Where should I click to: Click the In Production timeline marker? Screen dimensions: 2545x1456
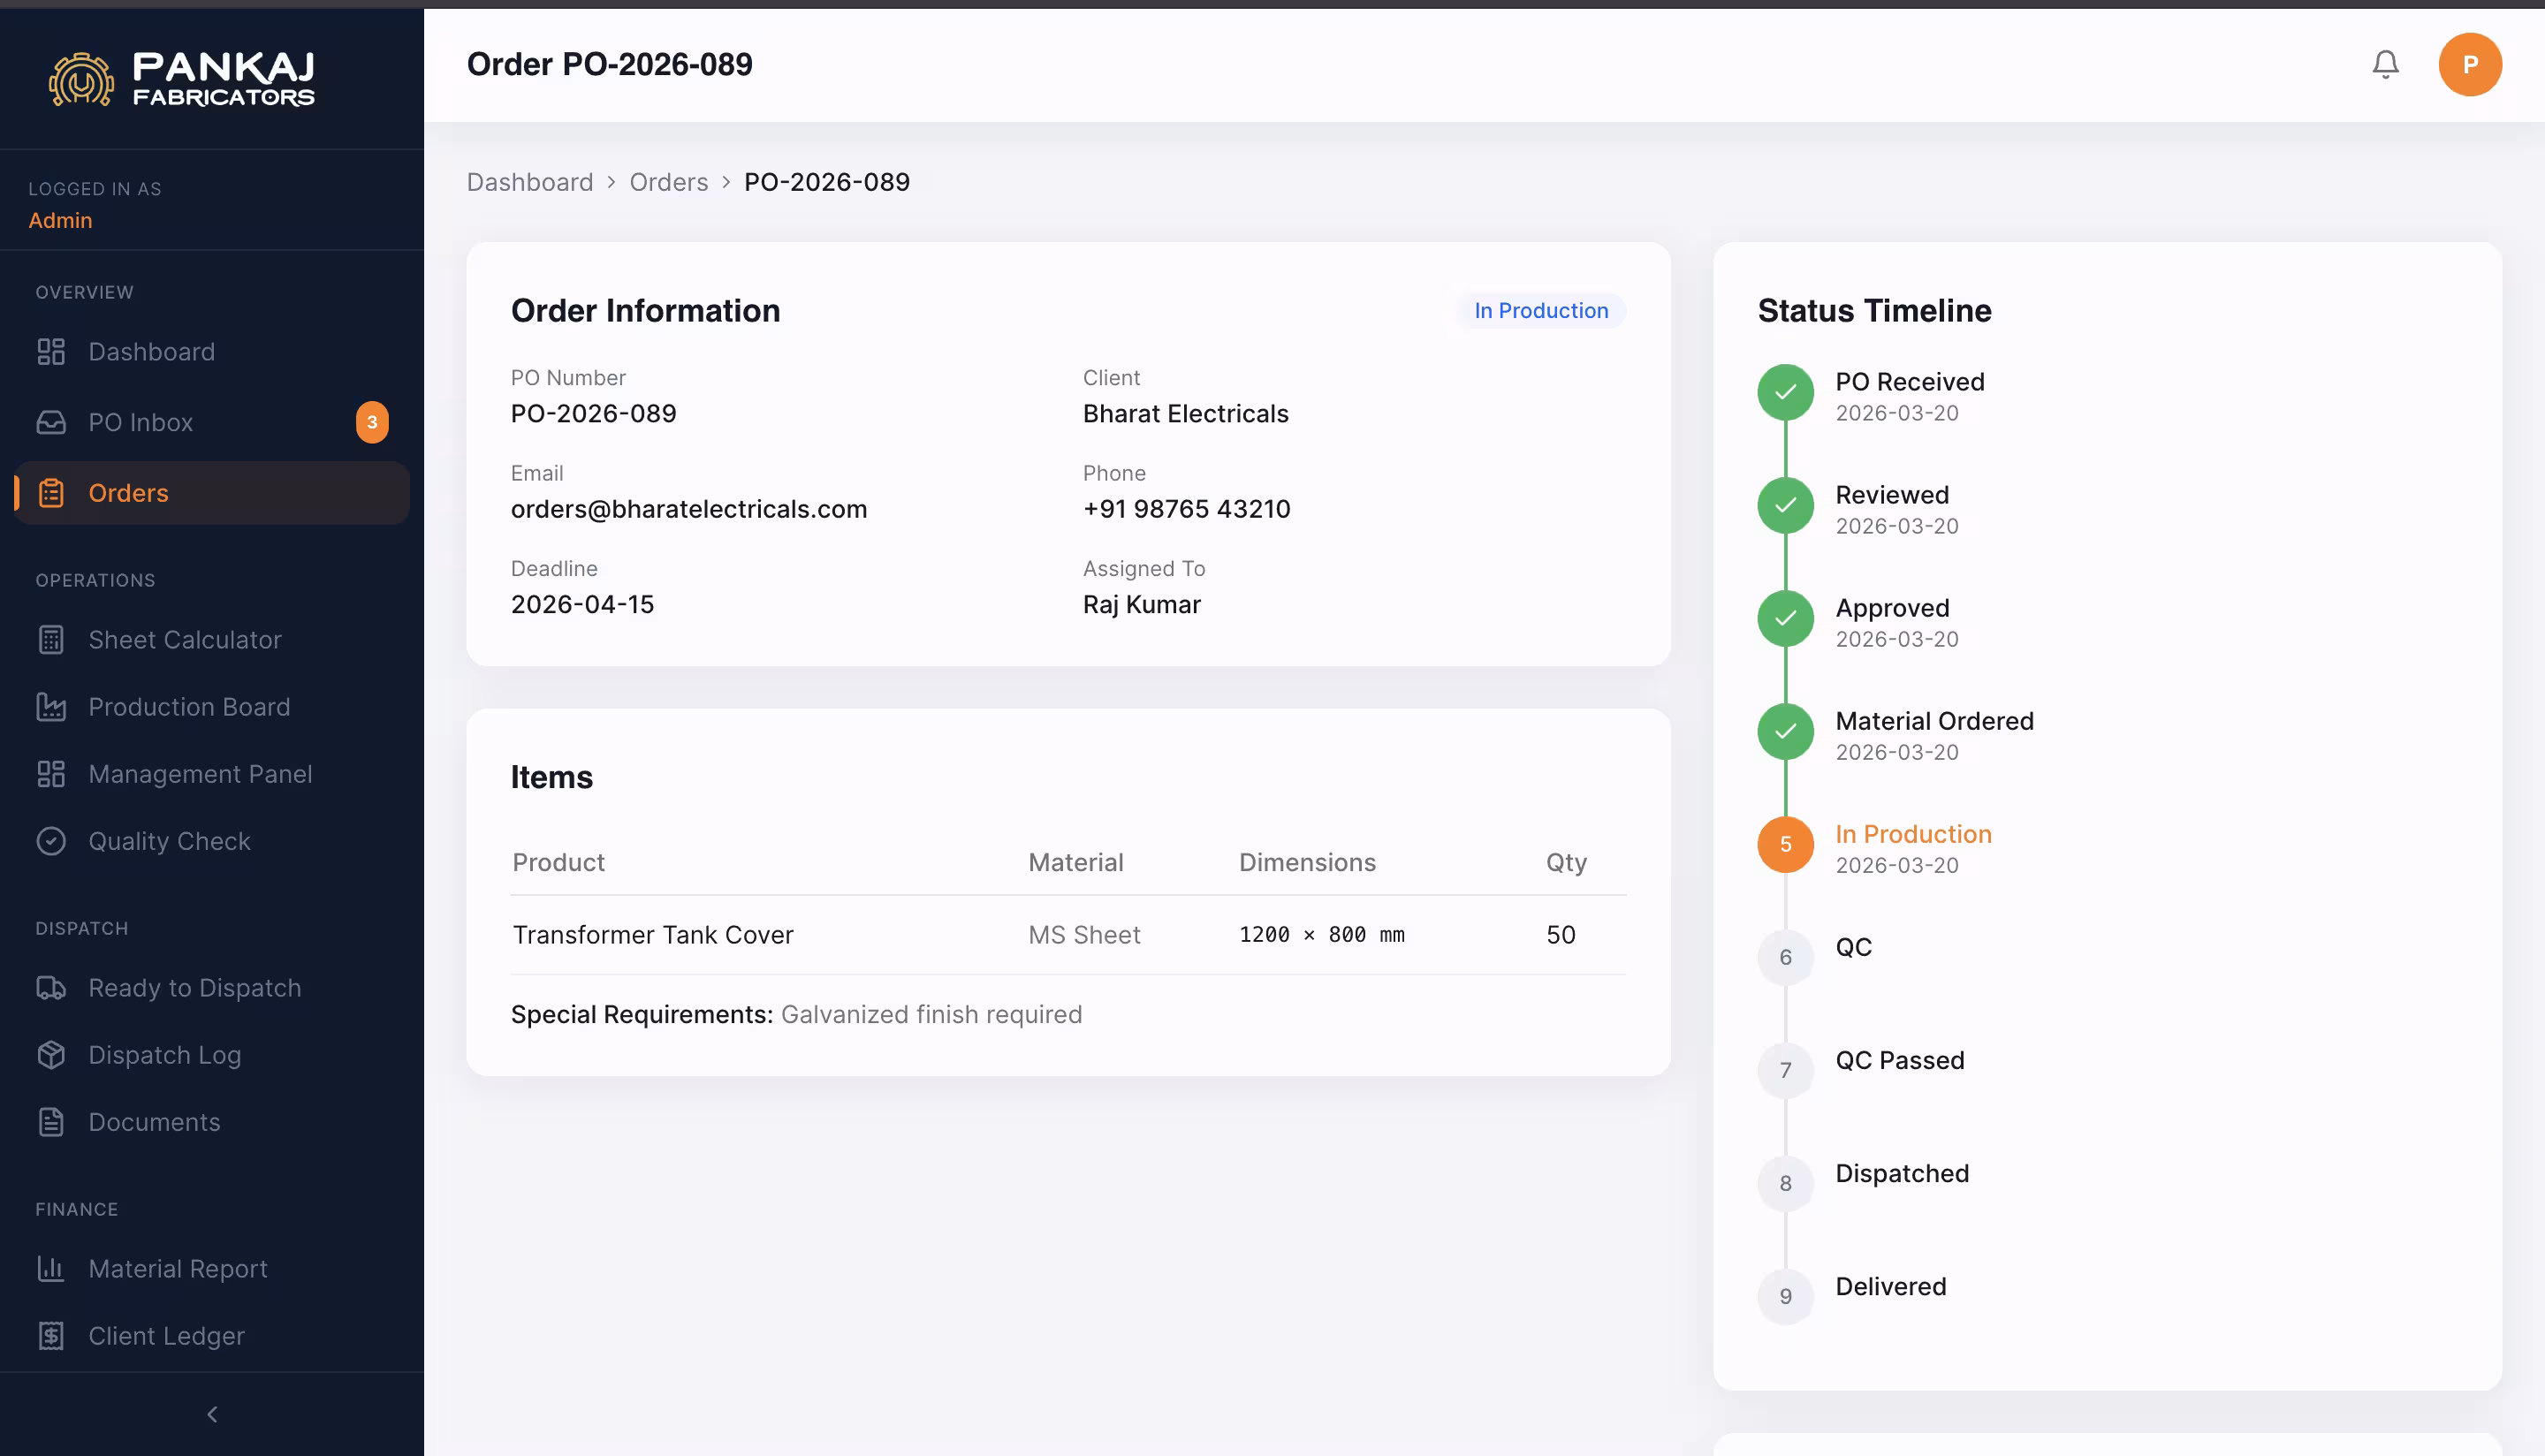1785,844
